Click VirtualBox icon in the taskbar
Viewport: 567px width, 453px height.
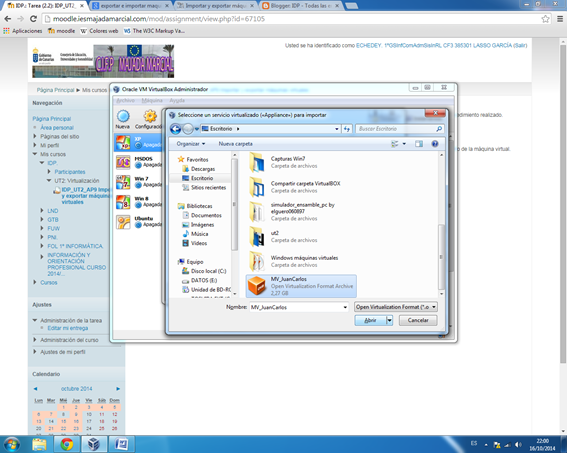94,444
